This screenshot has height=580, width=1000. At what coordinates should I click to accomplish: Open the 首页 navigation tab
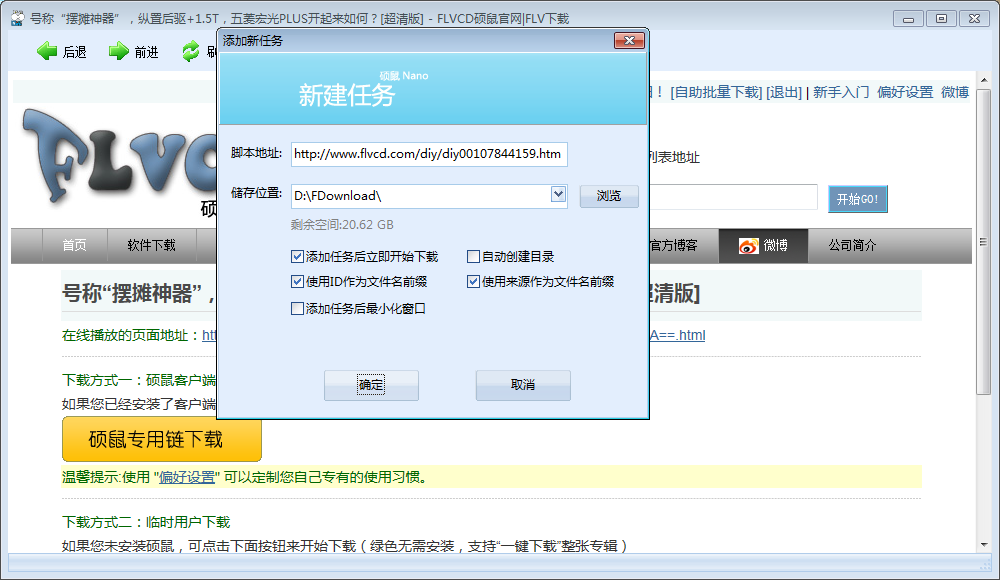(x=75, y=245)
